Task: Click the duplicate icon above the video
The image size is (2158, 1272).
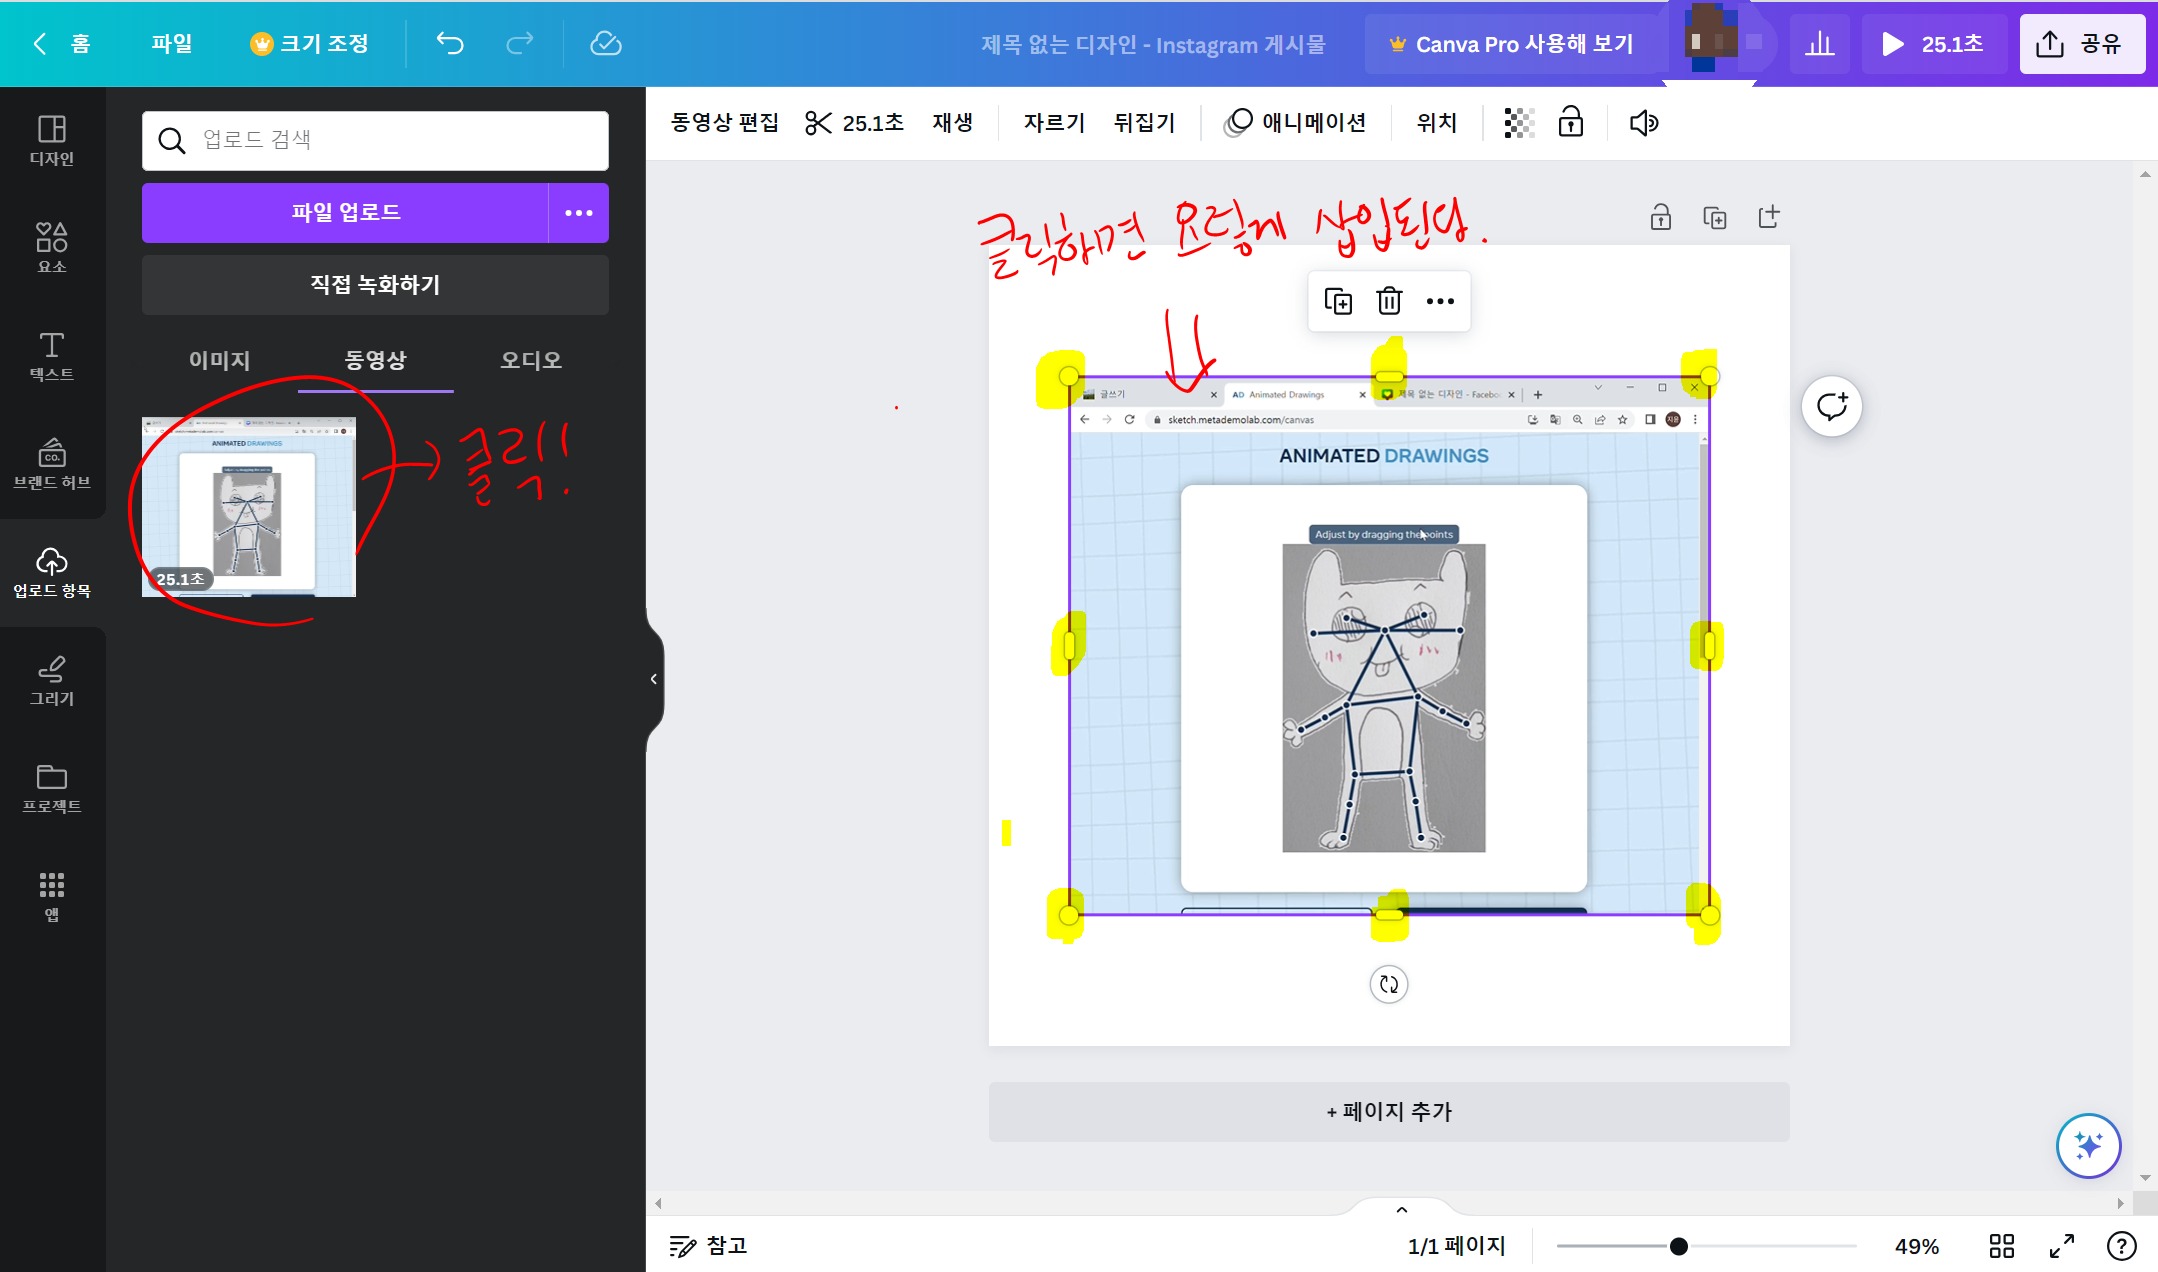Action: point(1338,301)
